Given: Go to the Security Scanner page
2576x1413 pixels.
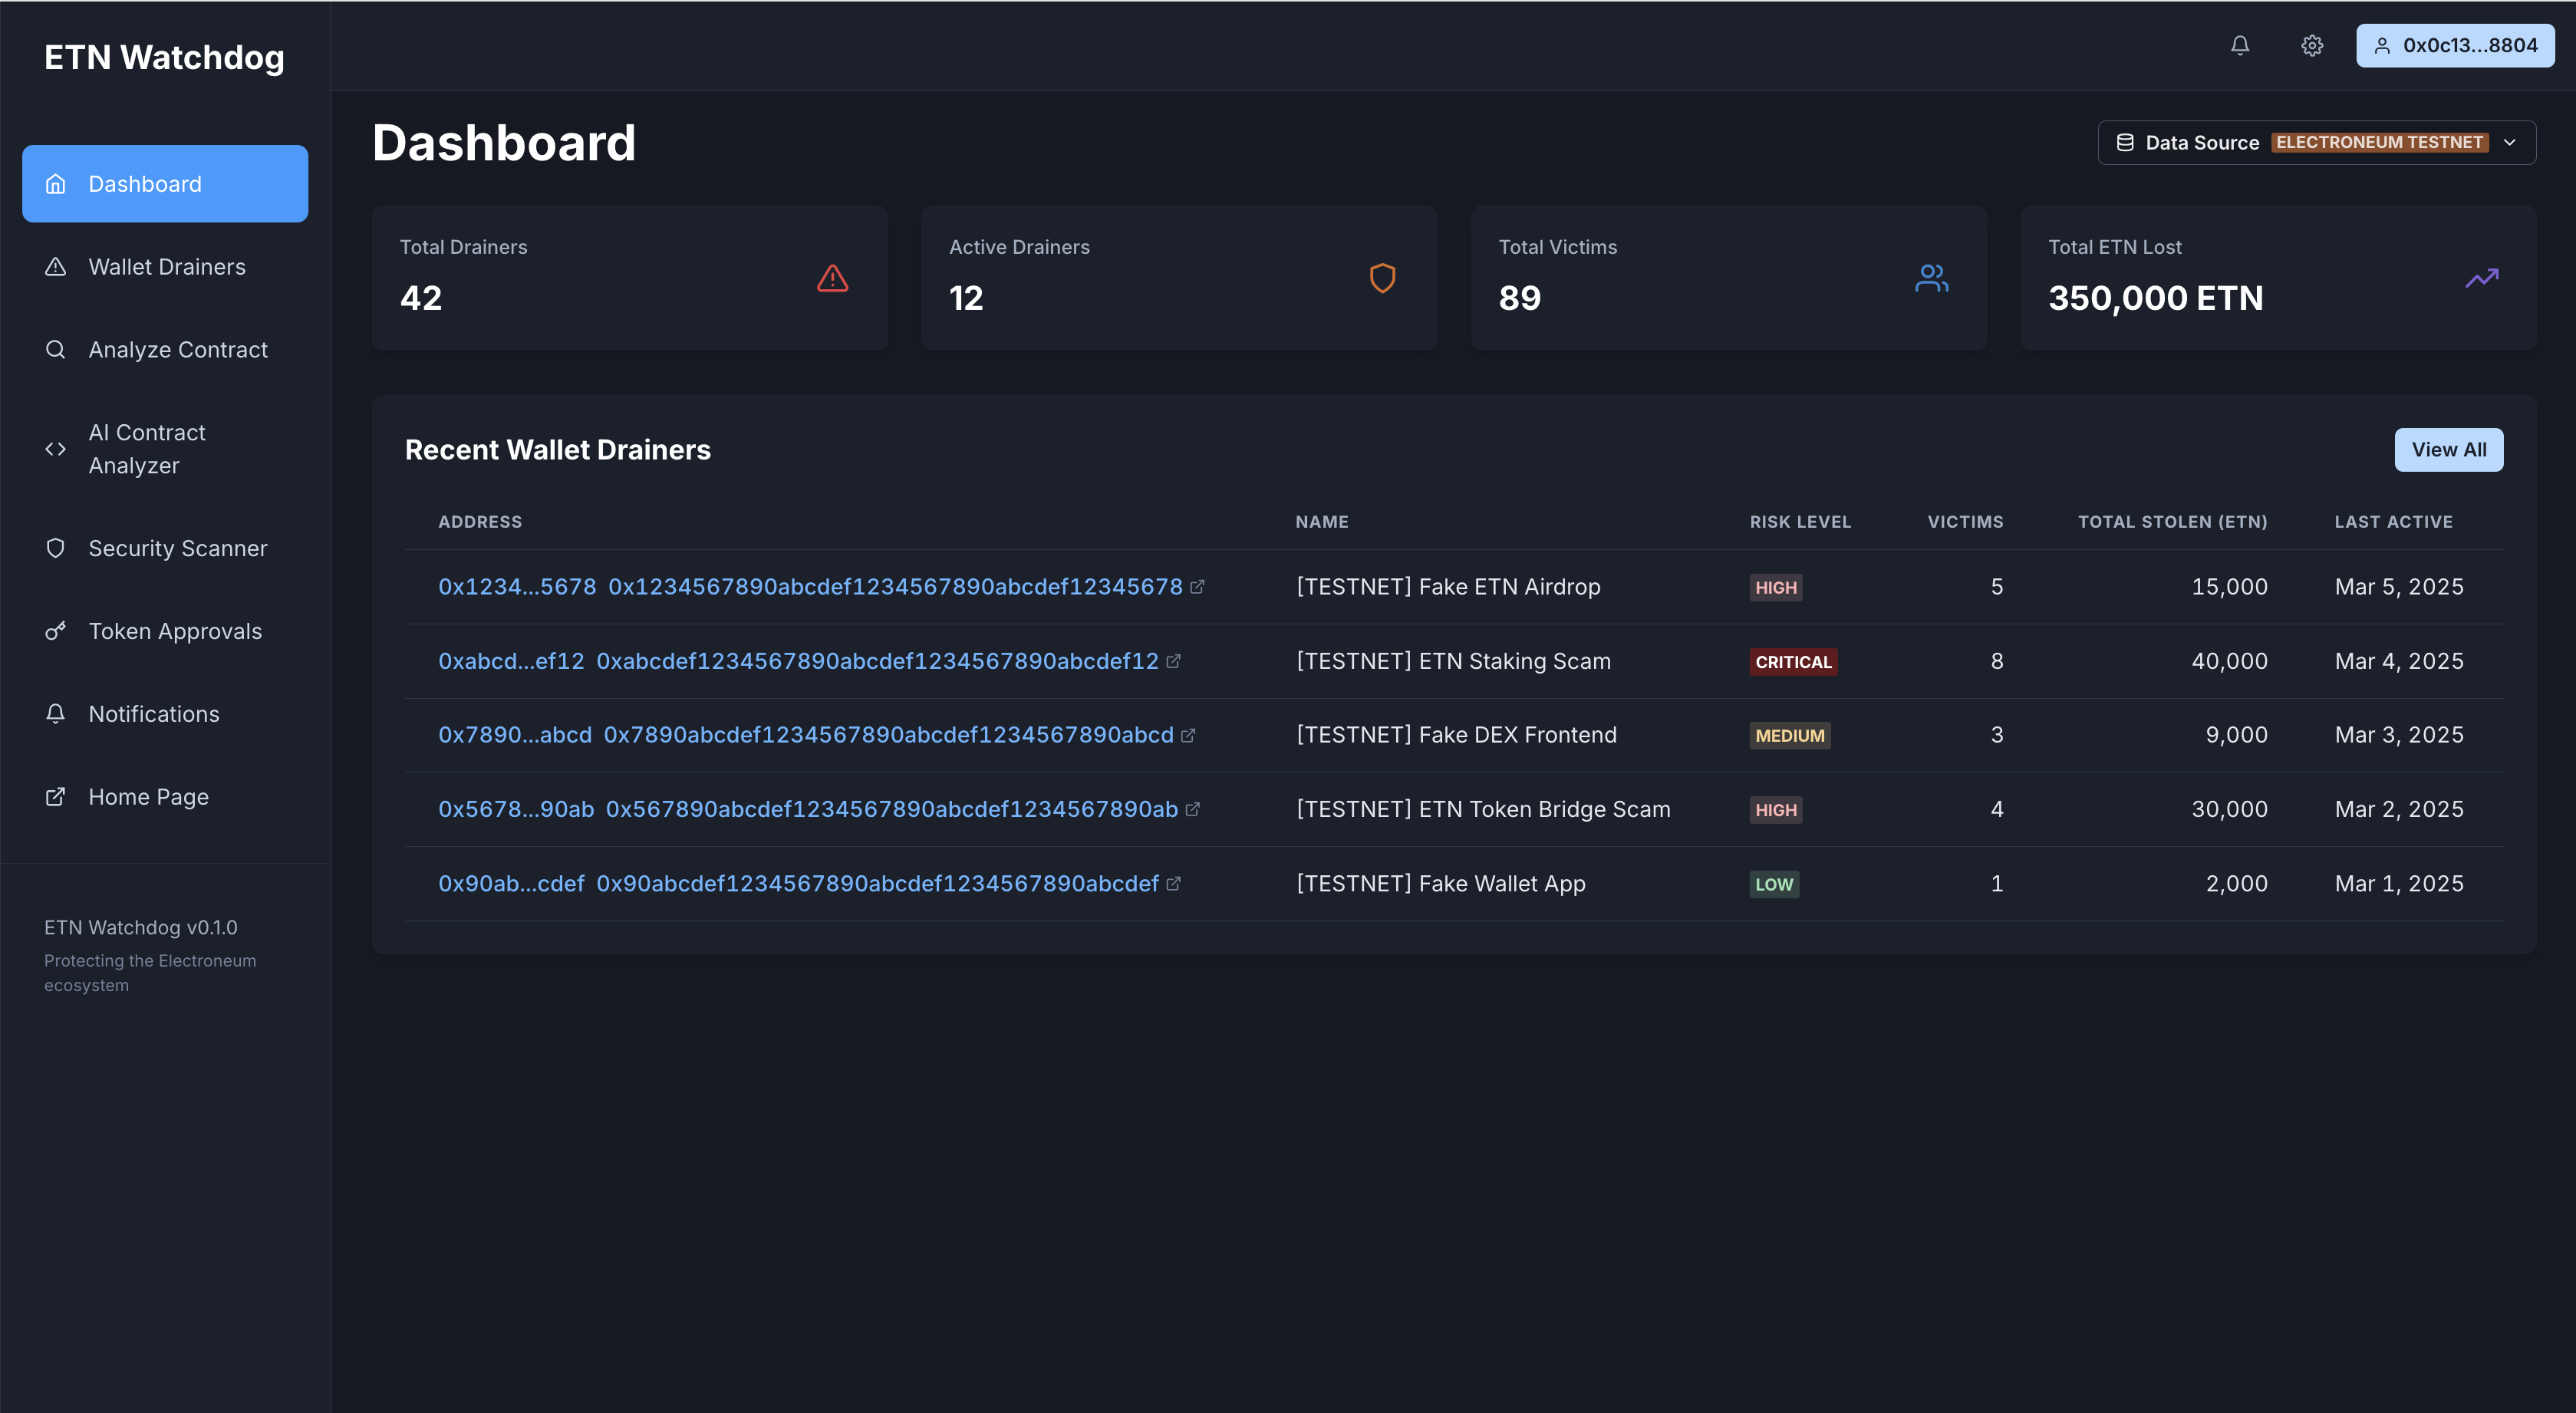Looking at the screenshot, I should click(177, 548).
